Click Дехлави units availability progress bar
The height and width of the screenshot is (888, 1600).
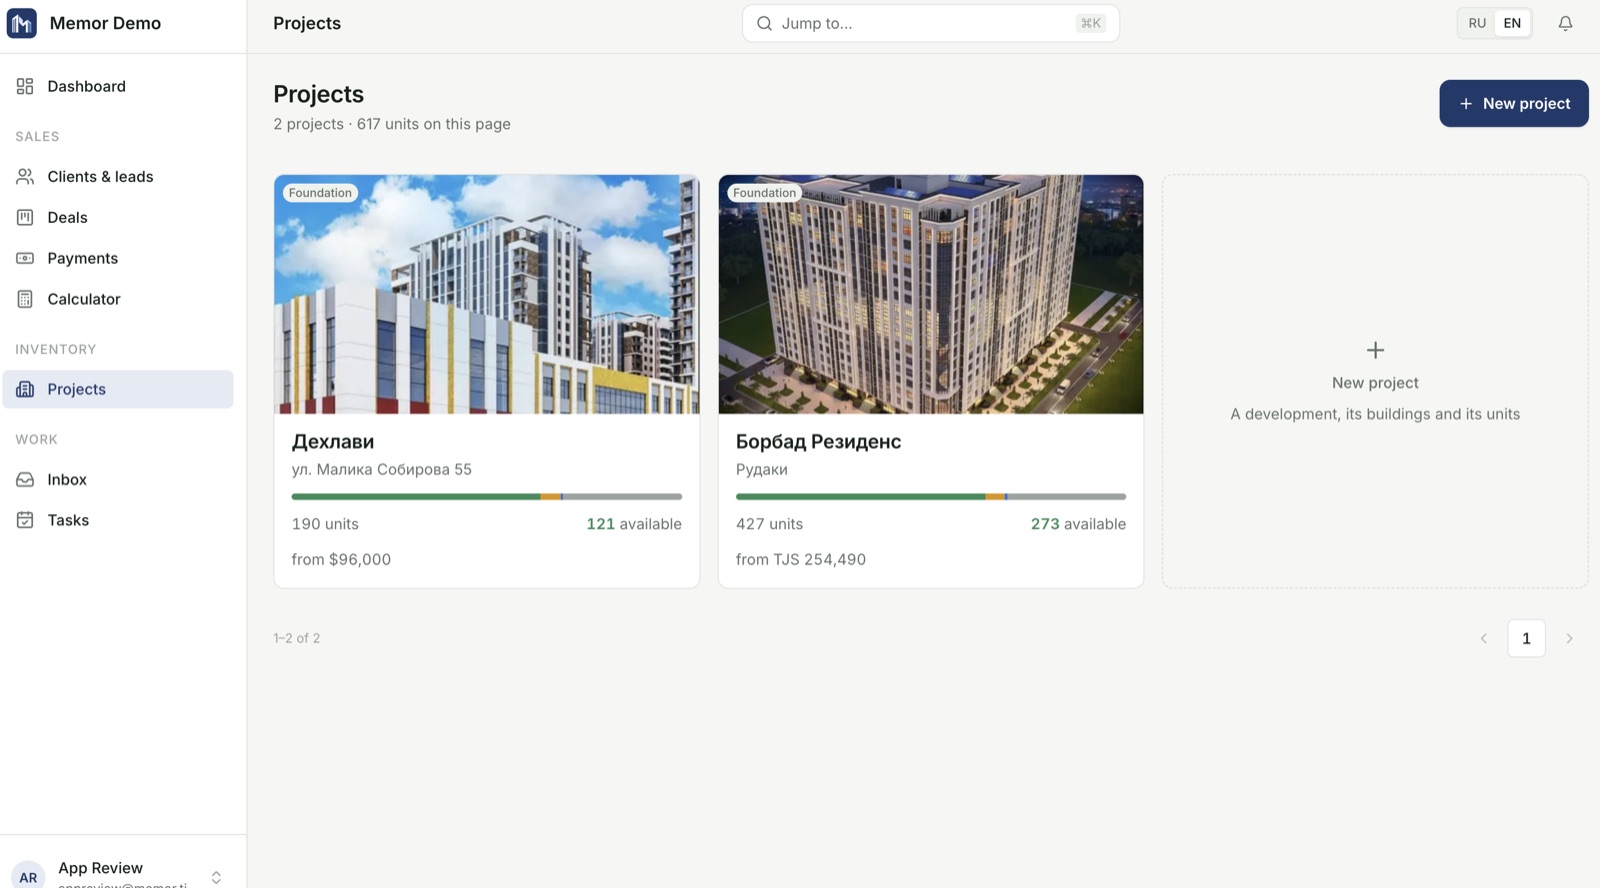tap(486, 496)
